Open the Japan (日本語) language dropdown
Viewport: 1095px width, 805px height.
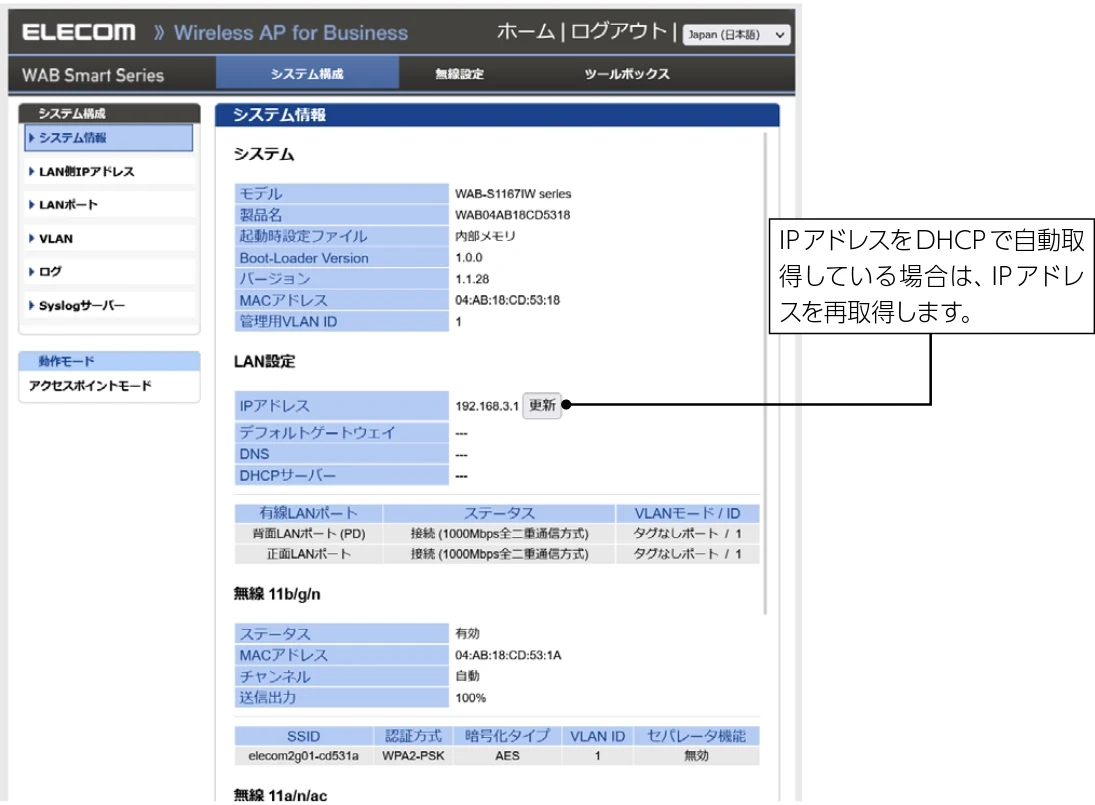pyautogui.click(x=736, y=34)
